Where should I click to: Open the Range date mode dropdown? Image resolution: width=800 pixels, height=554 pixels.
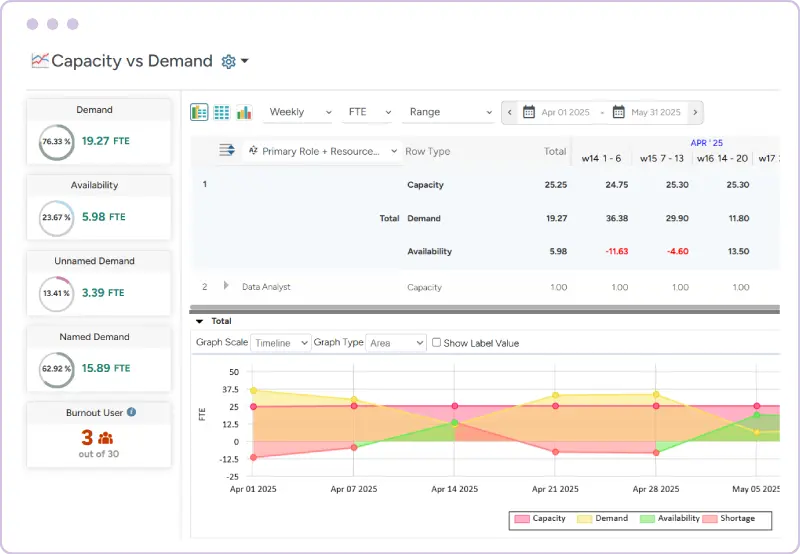(449, 112)
